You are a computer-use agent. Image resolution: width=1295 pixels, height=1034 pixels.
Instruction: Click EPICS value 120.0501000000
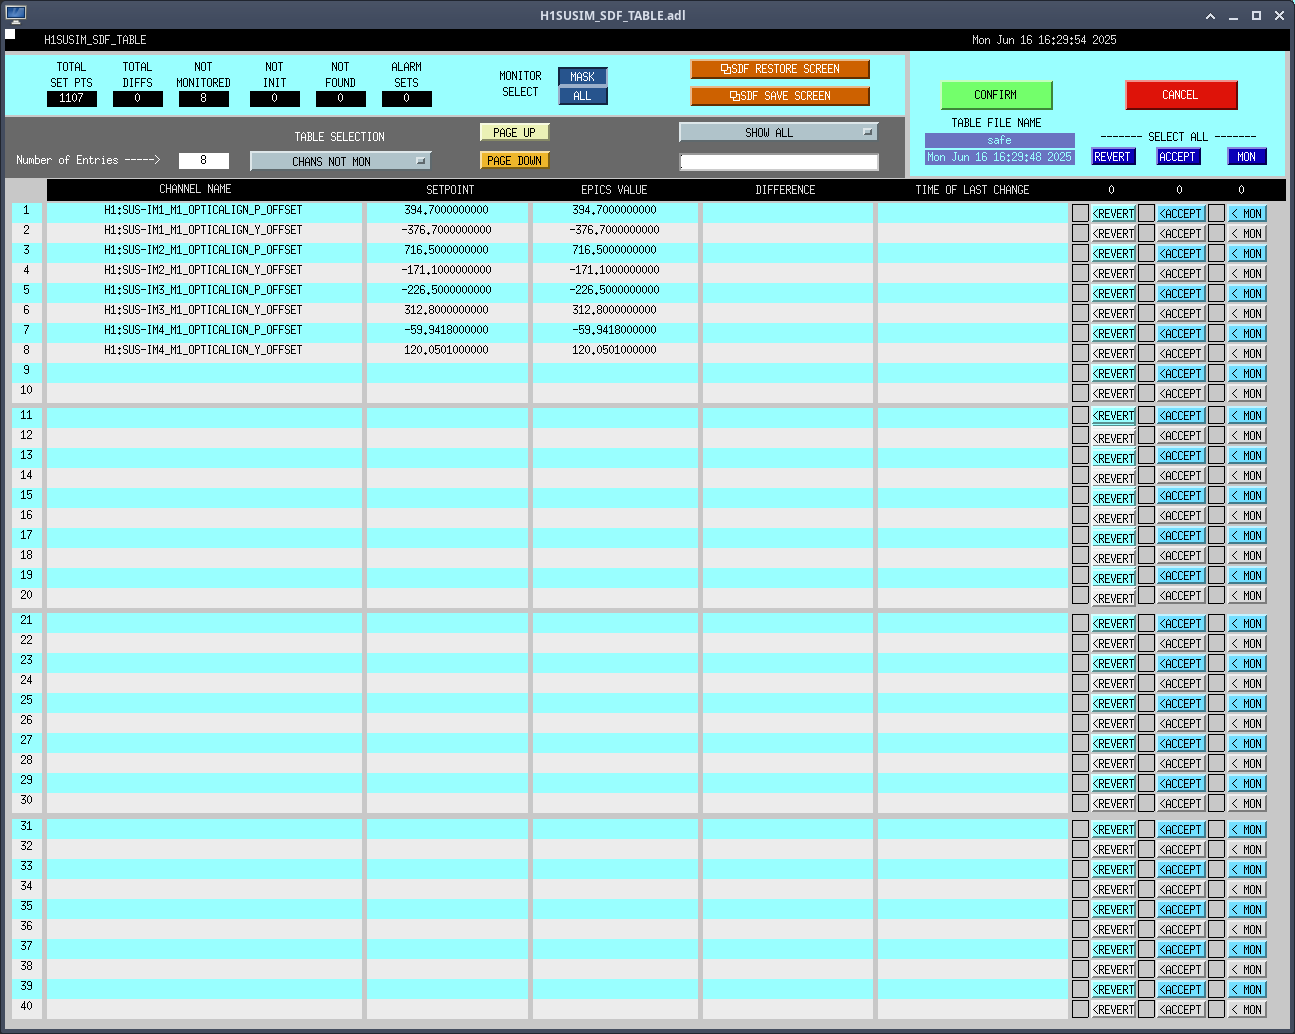coord(615,351)
